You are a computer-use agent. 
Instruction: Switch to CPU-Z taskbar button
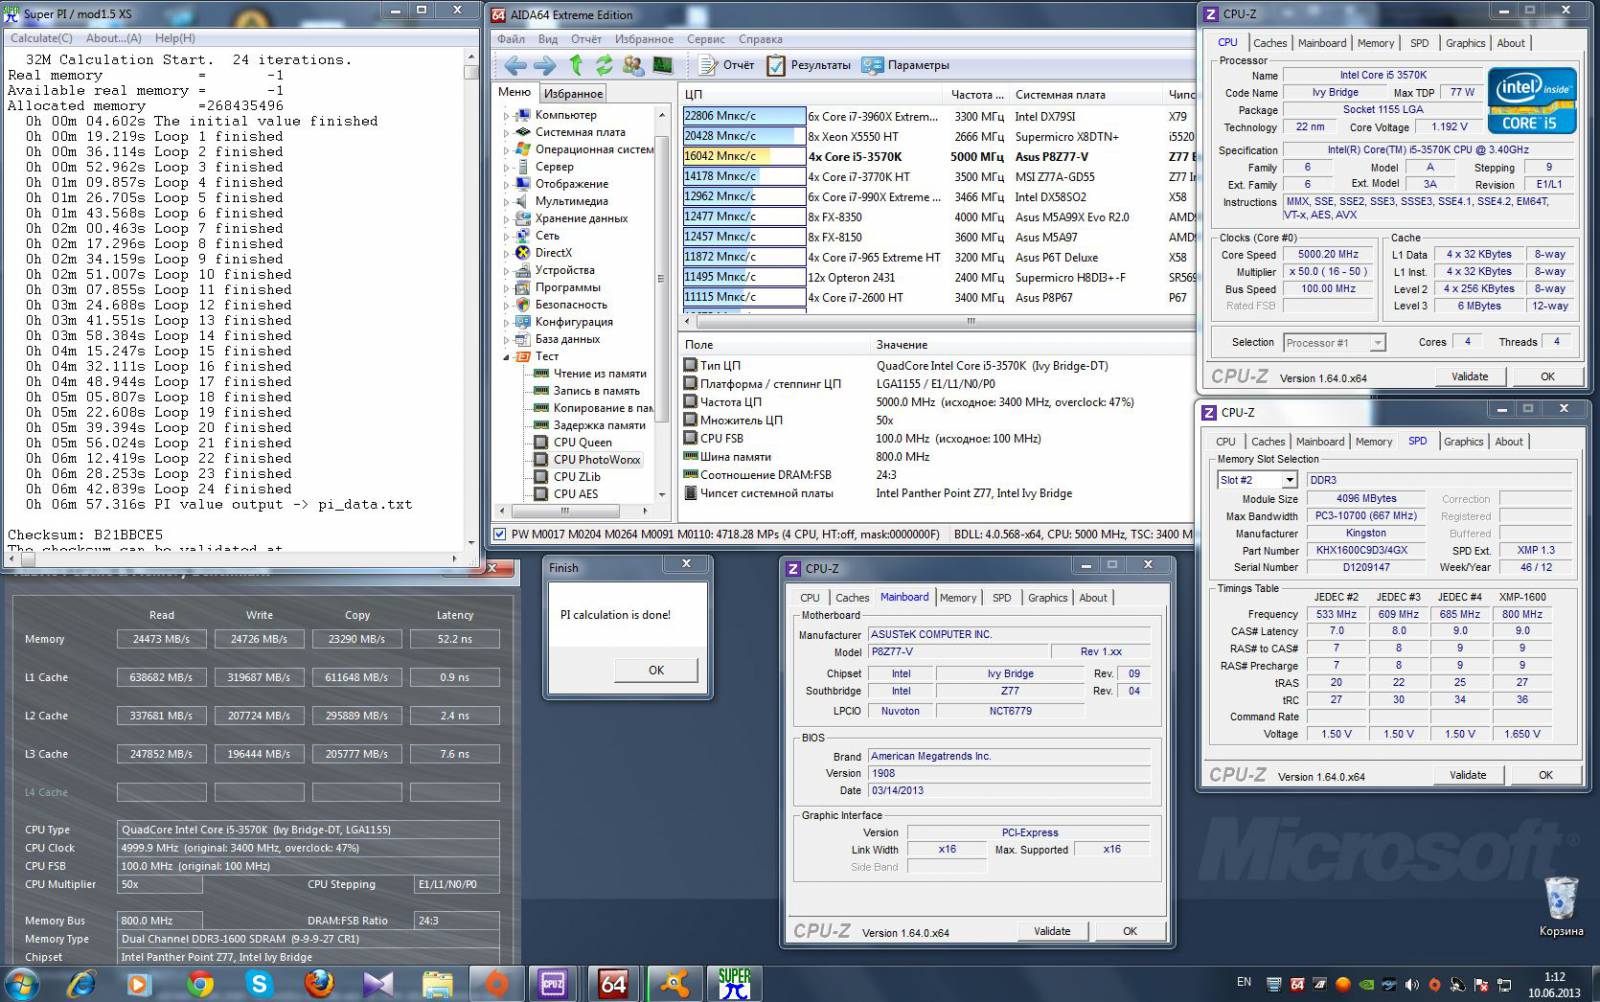[x=553, y=984]
